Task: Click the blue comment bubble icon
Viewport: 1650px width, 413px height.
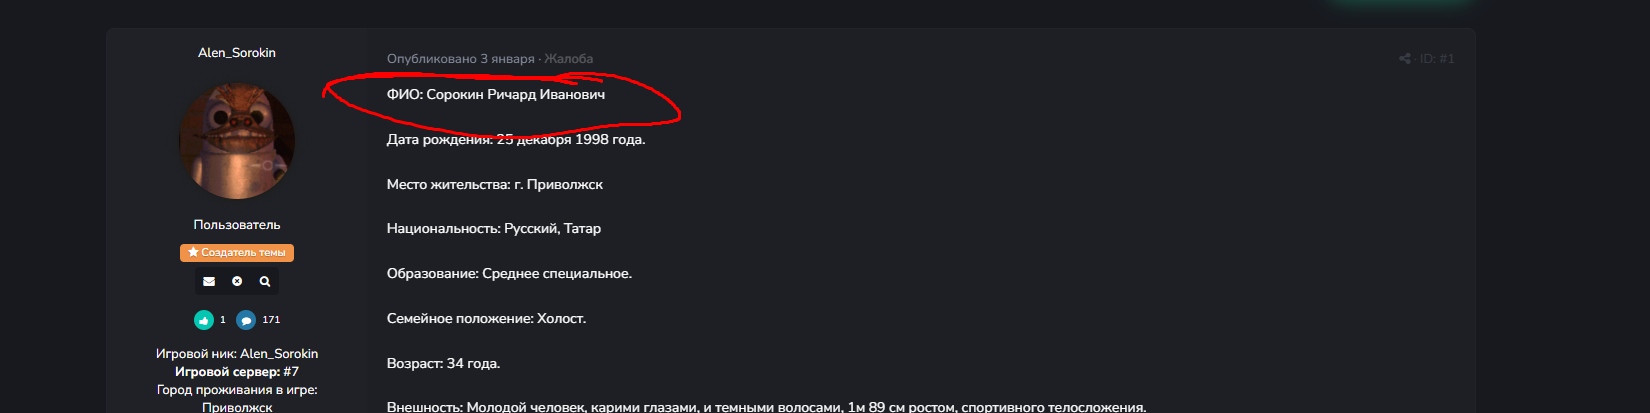Action: (x=246, y=320)
